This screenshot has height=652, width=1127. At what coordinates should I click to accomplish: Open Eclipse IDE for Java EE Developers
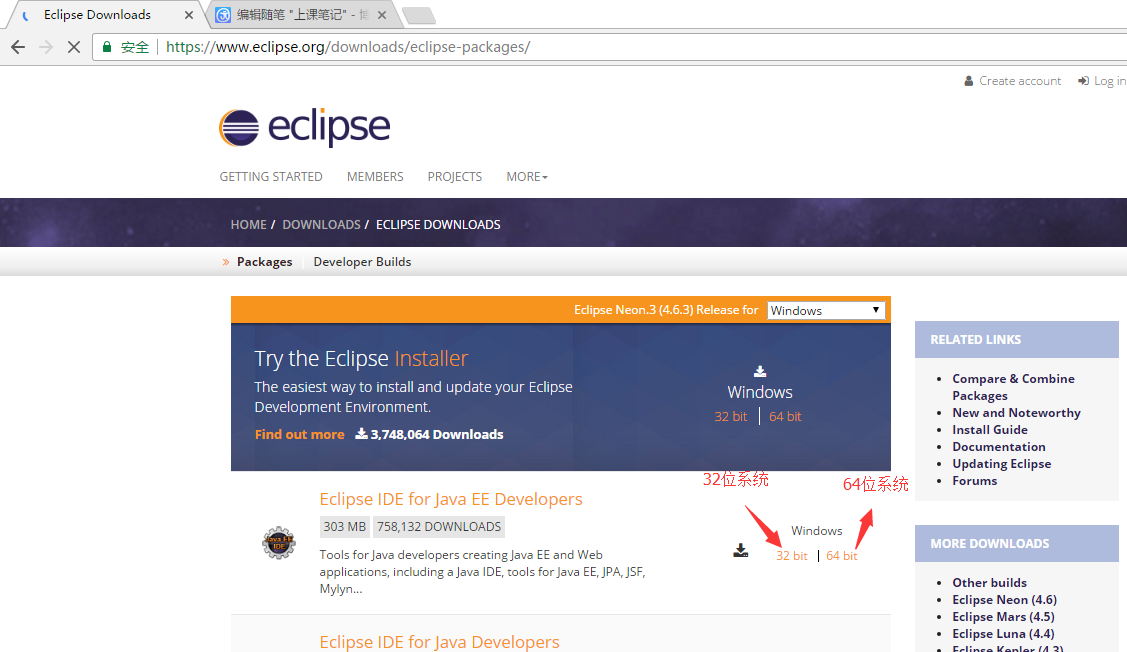point(451,499)
